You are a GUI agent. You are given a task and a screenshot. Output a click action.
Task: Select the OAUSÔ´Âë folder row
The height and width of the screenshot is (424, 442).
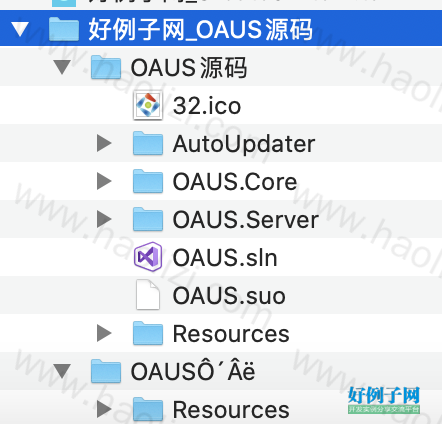pyautogui.click(x=221, y=371)
